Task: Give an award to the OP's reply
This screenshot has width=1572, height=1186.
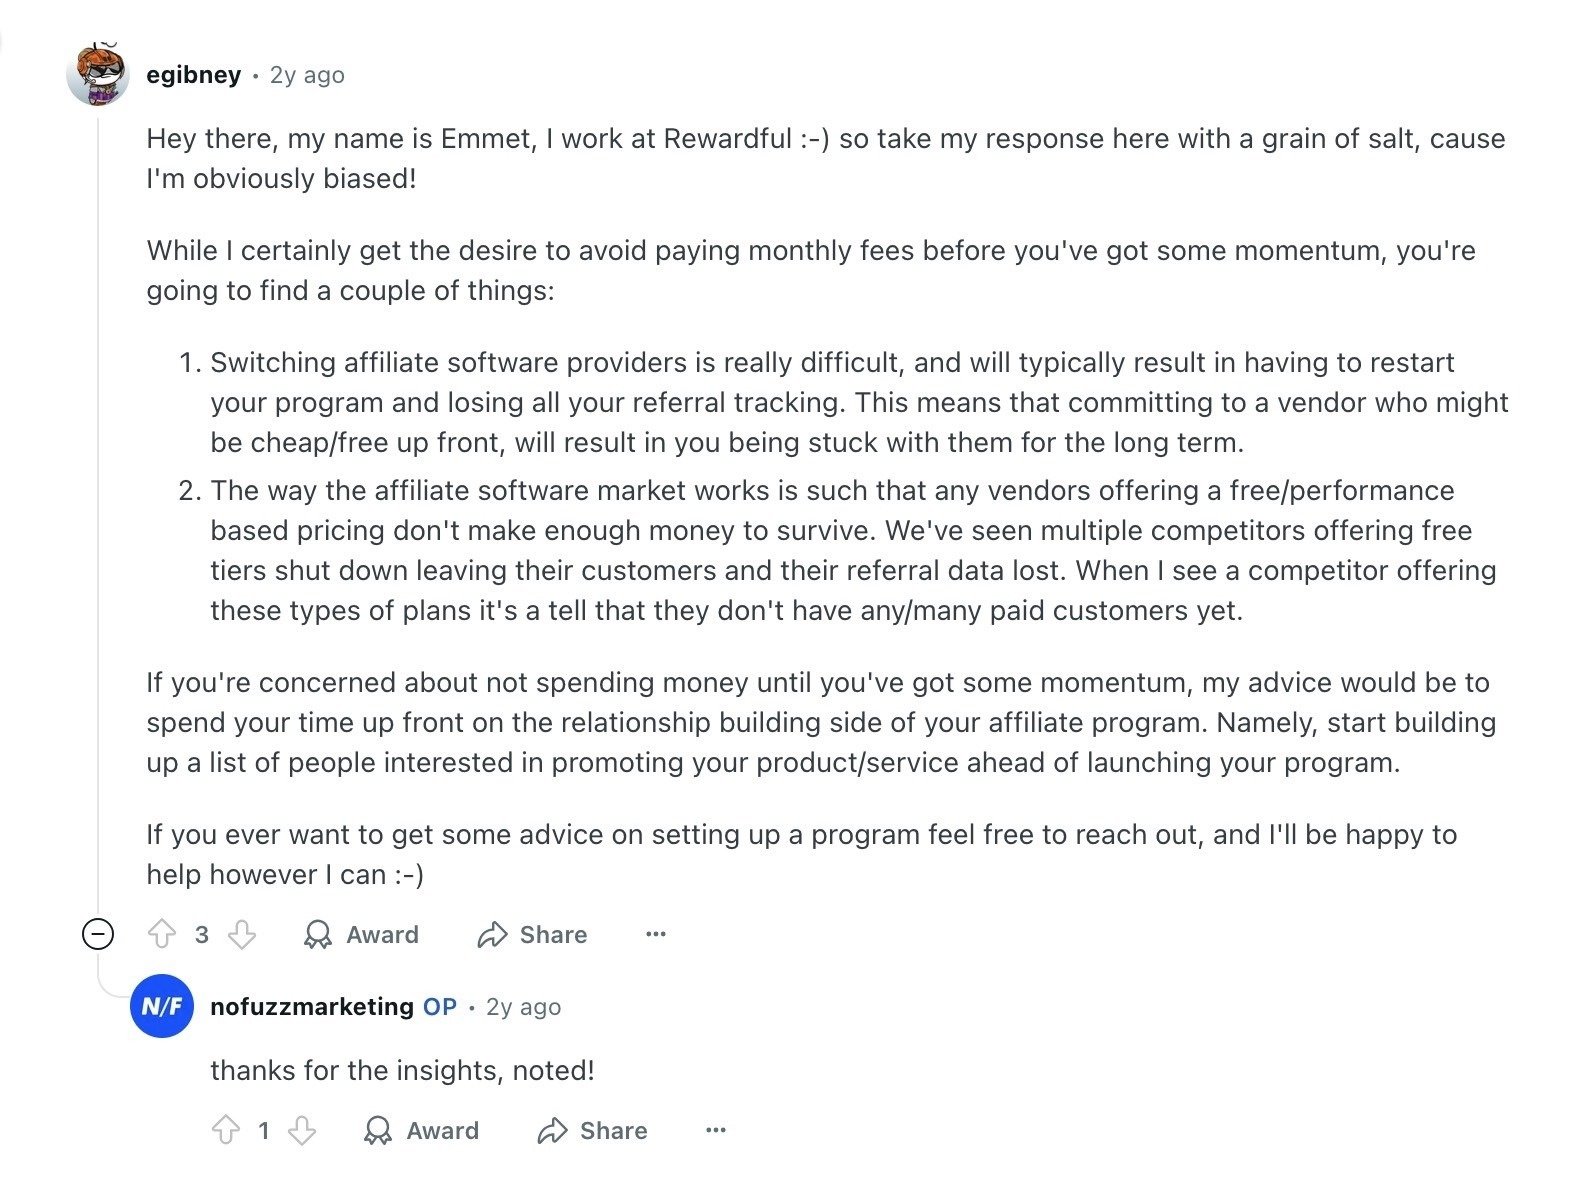Action: 422,1130
